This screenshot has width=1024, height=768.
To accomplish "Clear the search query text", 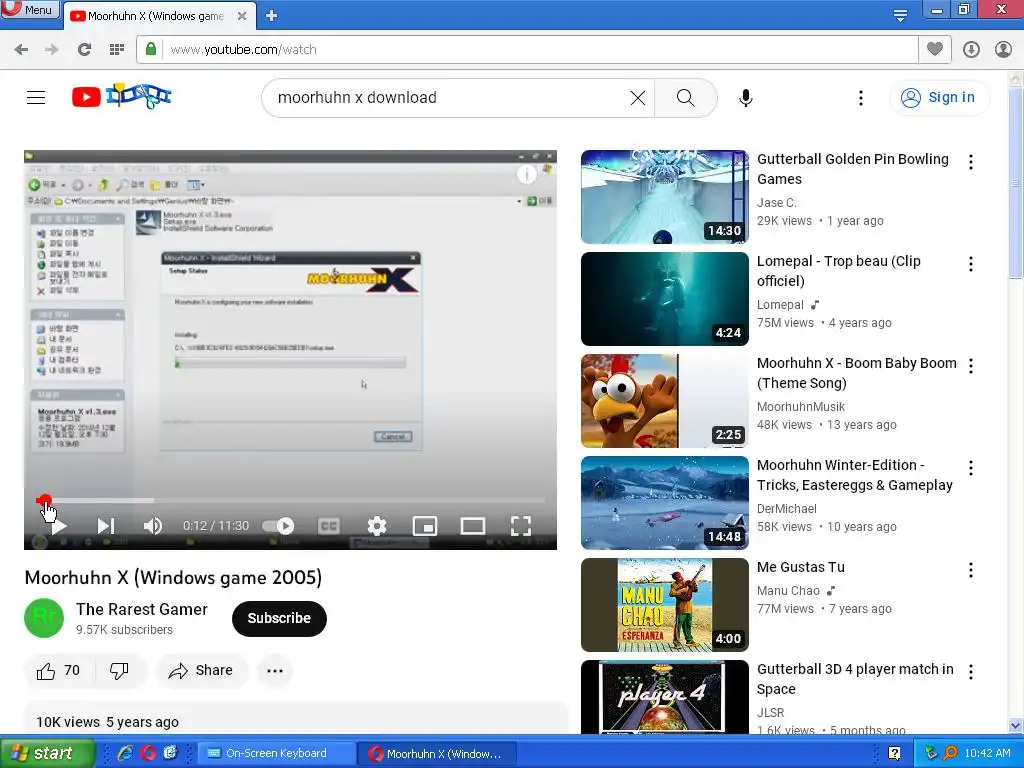I will coord(638,98).
